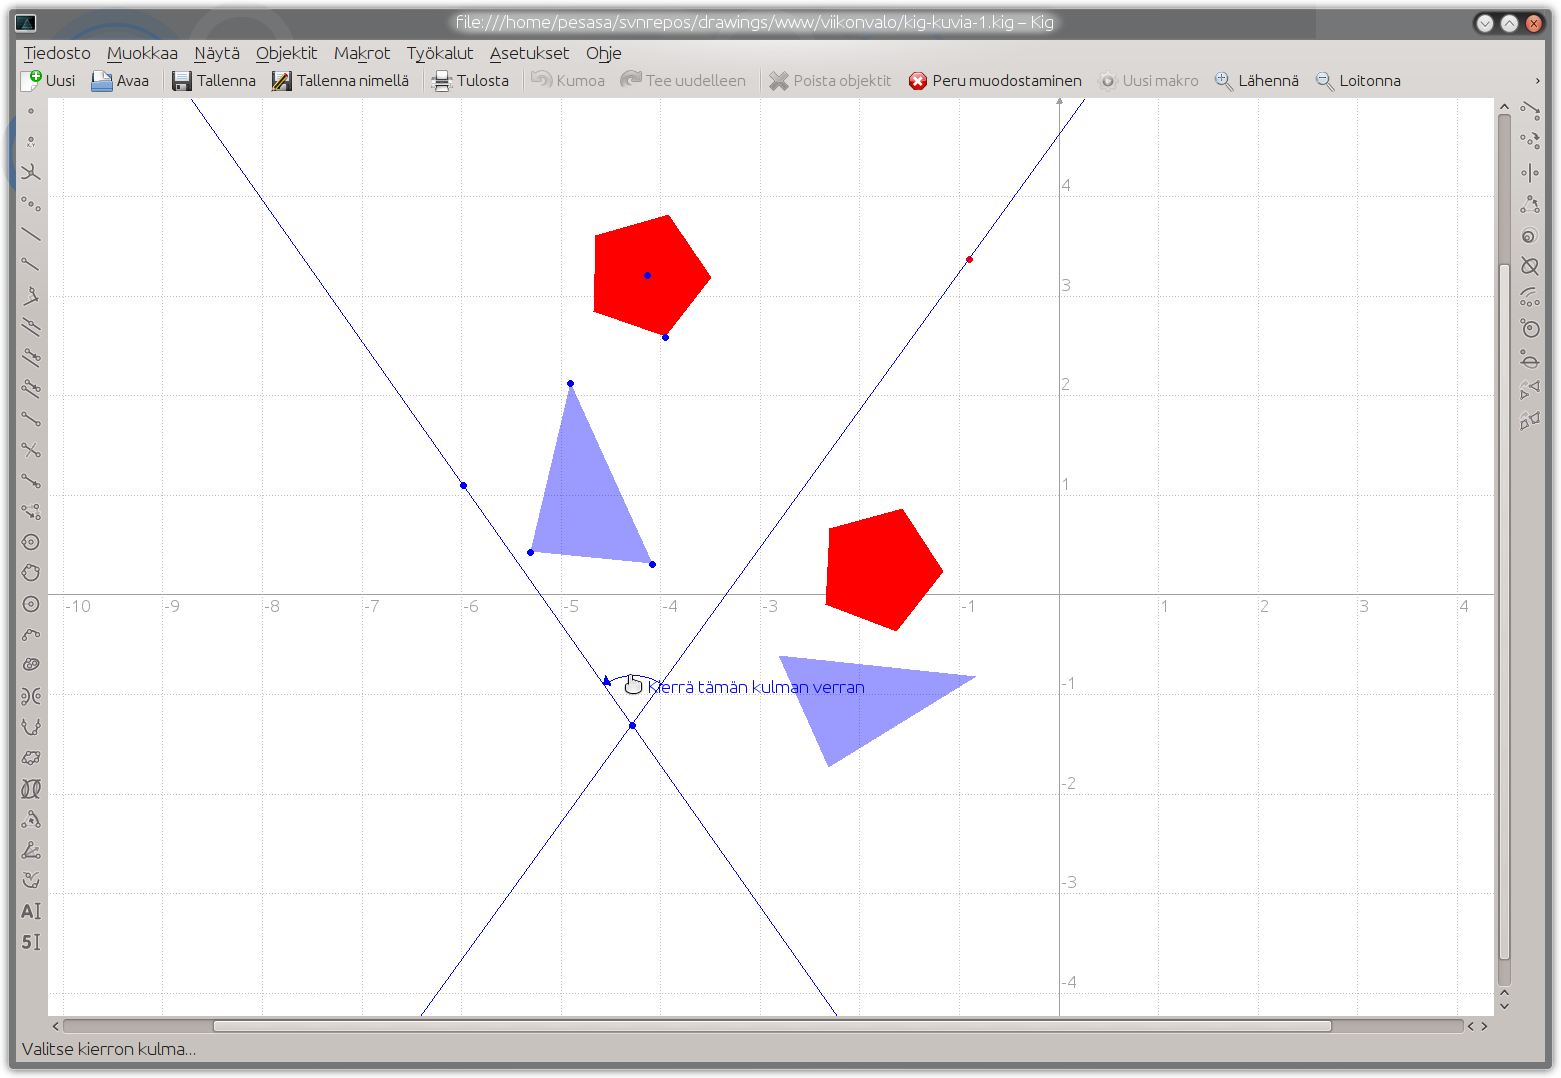Select the circle by three points tool
Screen dimensions: 1561x1078
coord(31,573)
